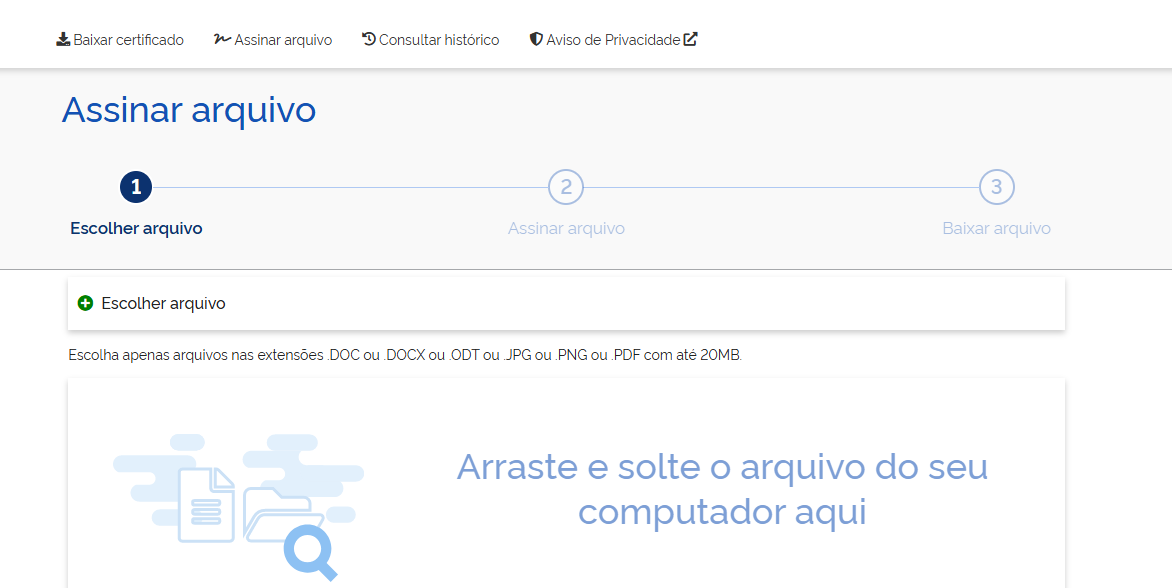The image size is (1172, 588).
Task: Click Assinar arquivo in the top menu
Action: 272,40
